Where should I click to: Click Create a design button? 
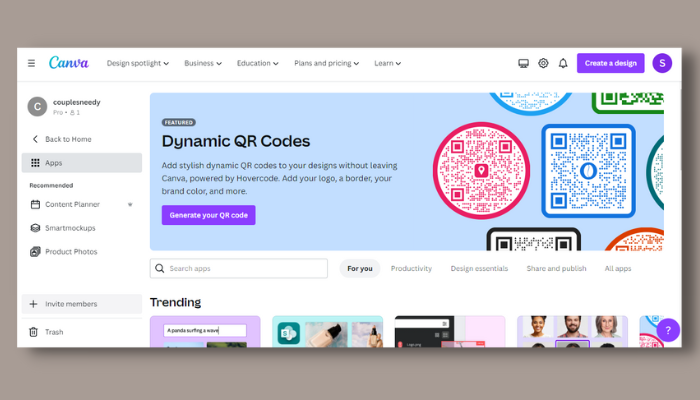click(610, 63)
